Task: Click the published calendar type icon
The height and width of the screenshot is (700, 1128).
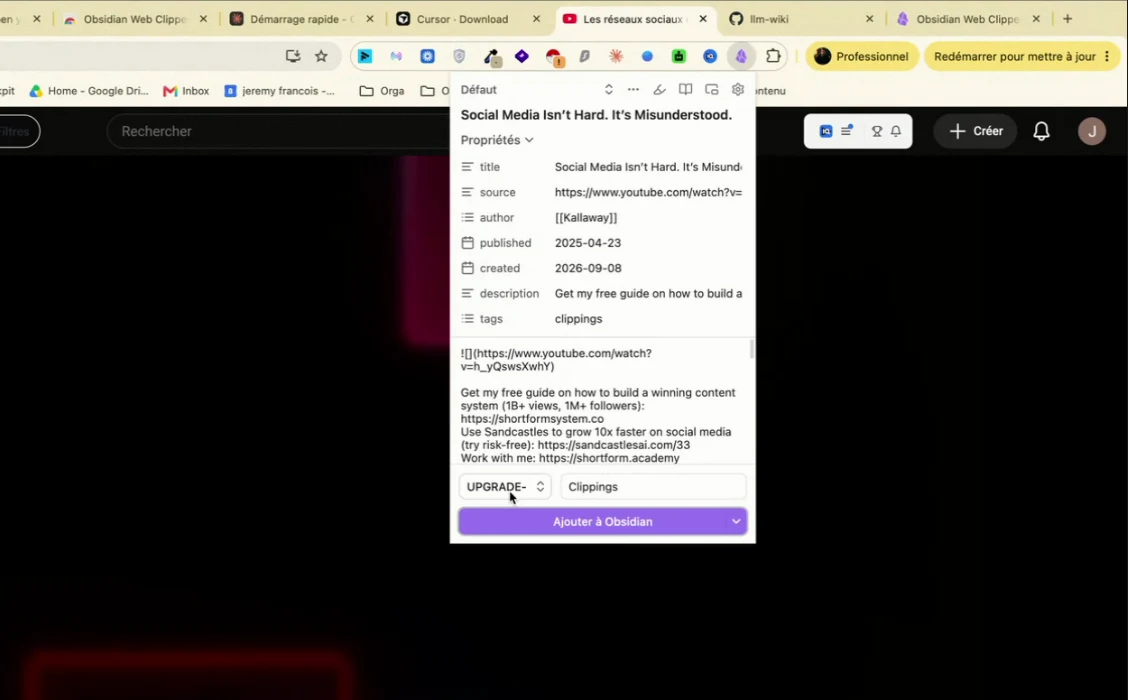Action: [468, 243]
